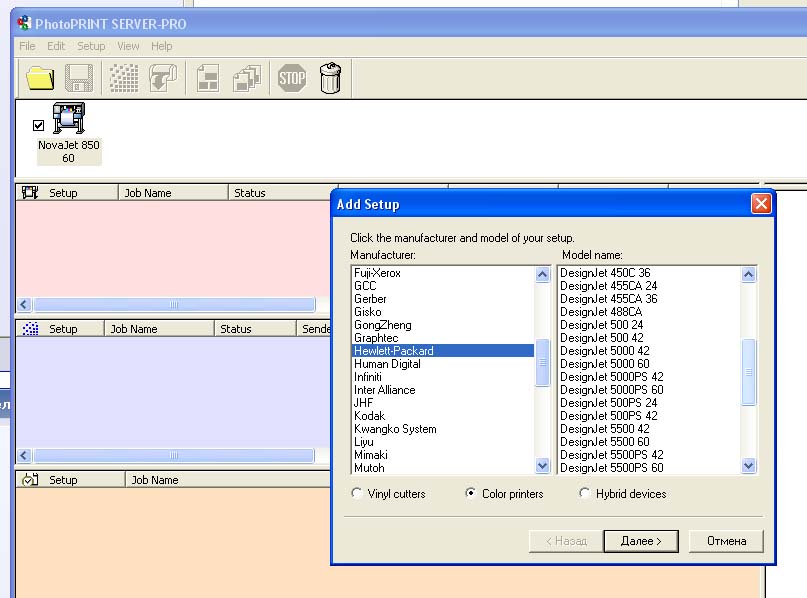Click the Далее next button
The image size is (807, 598).
click(641, 541)
